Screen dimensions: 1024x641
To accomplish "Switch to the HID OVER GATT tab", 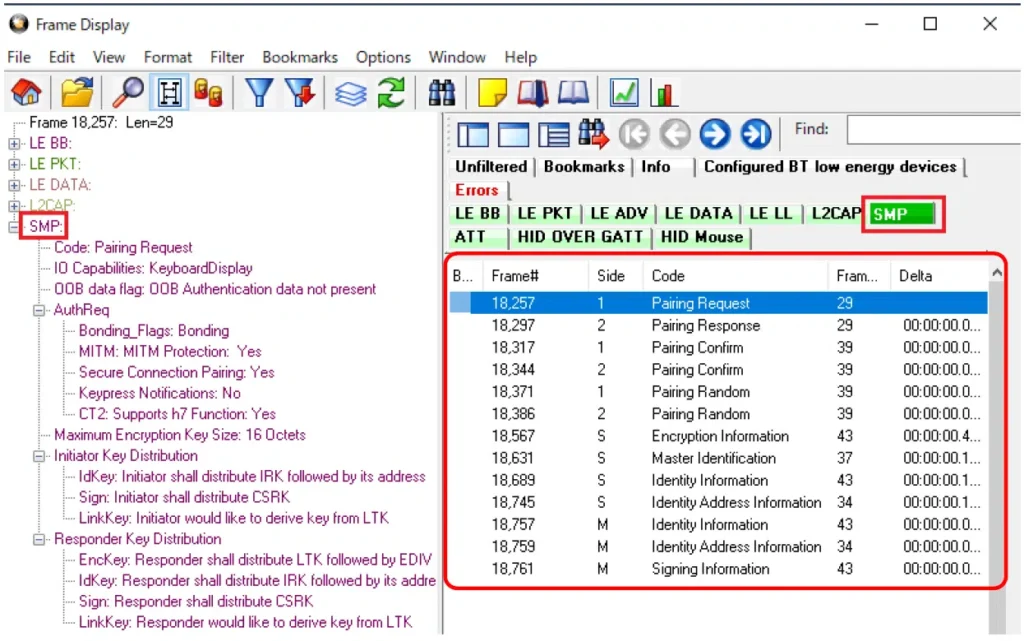I will click(x=580, y=237).
